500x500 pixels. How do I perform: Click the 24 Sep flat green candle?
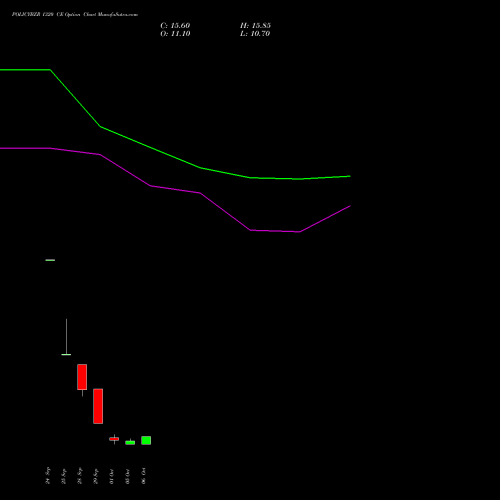(50, 260)
